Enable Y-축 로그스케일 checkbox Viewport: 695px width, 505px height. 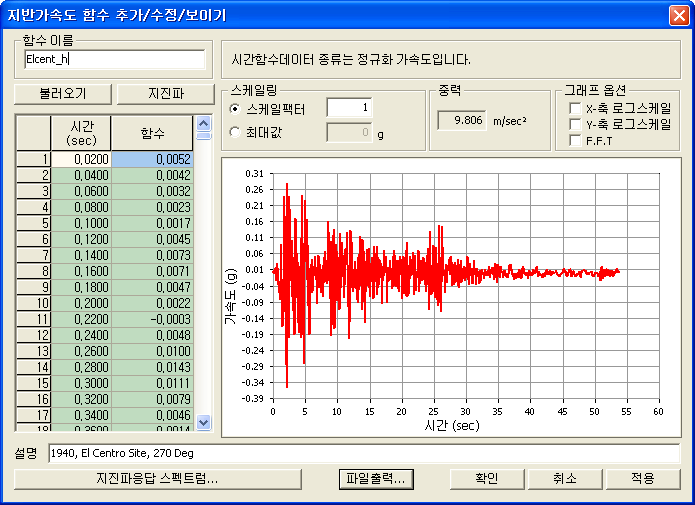click(x=575, y=124)
